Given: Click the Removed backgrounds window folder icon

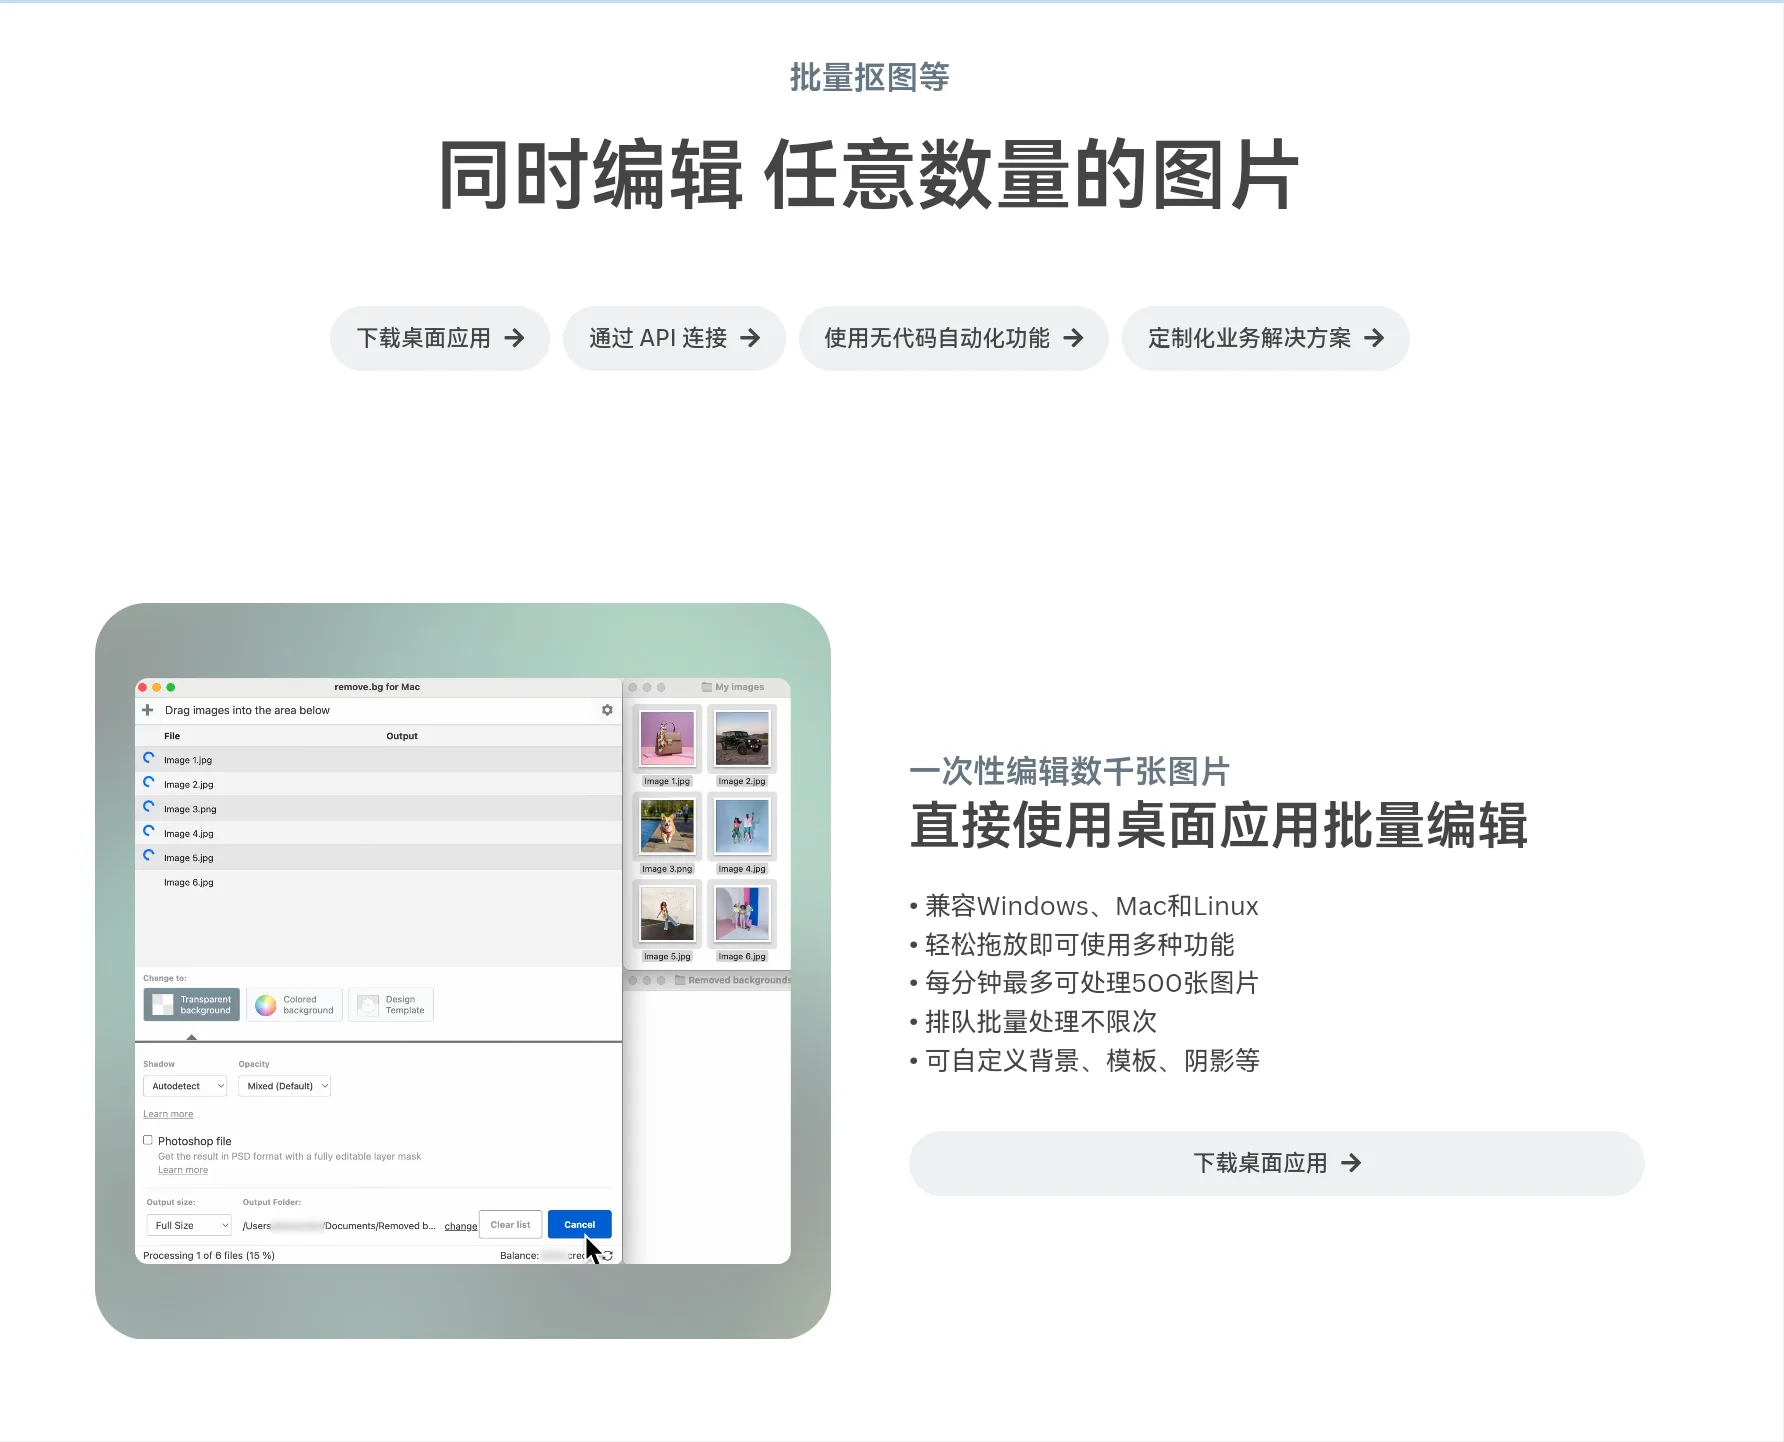Looking at the screenshot, I should (680, 980).
